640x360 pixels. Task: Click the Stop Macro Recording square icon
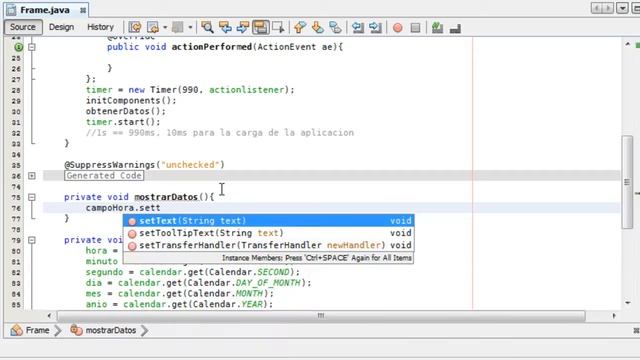coord(416,28)
